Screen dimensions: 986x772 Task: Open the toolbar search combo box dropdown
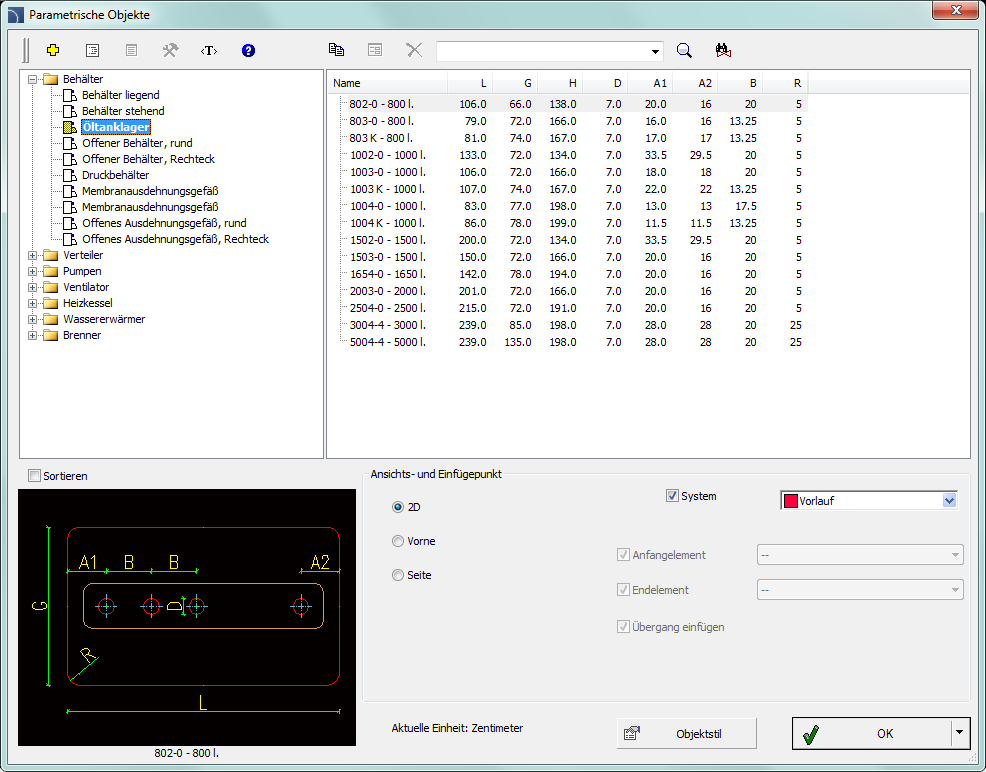(656, 51)
